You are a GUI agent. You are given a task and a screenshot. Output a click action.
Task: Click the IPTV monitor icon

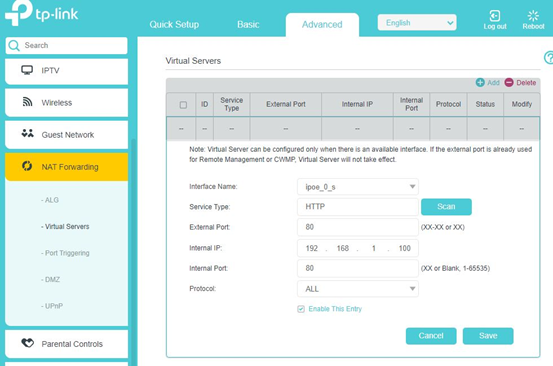pyautogui.click(x=27, y=70)
